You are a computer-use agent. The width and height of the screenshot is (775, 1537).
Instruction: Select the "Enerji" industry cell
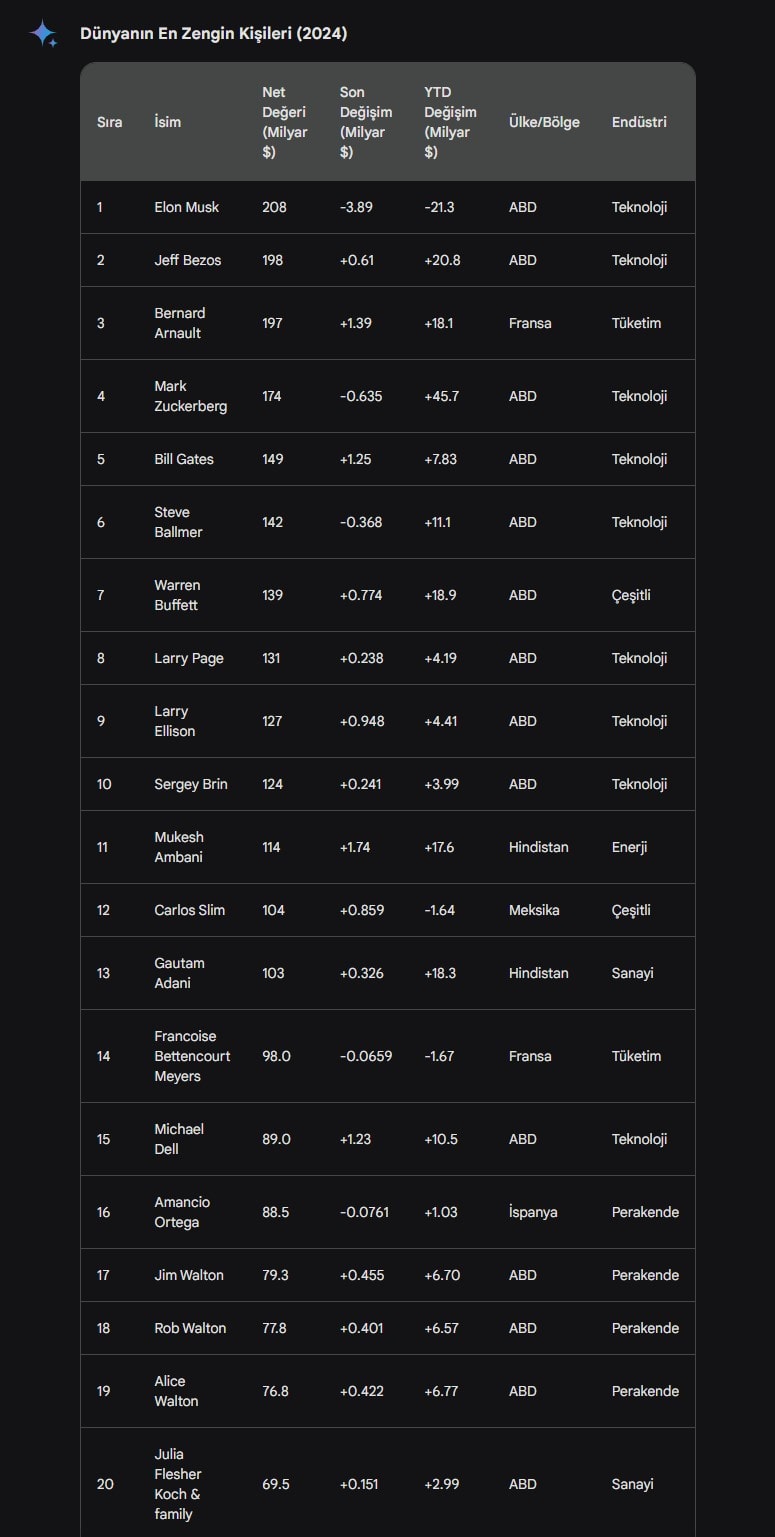(629, 847)
